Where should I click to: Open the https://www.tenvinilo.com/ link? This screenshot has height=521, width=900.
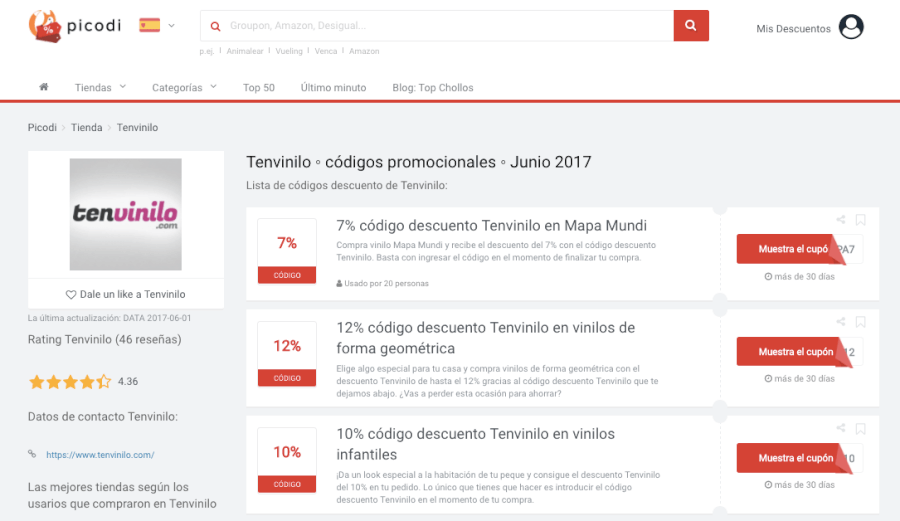click(100, 455)
